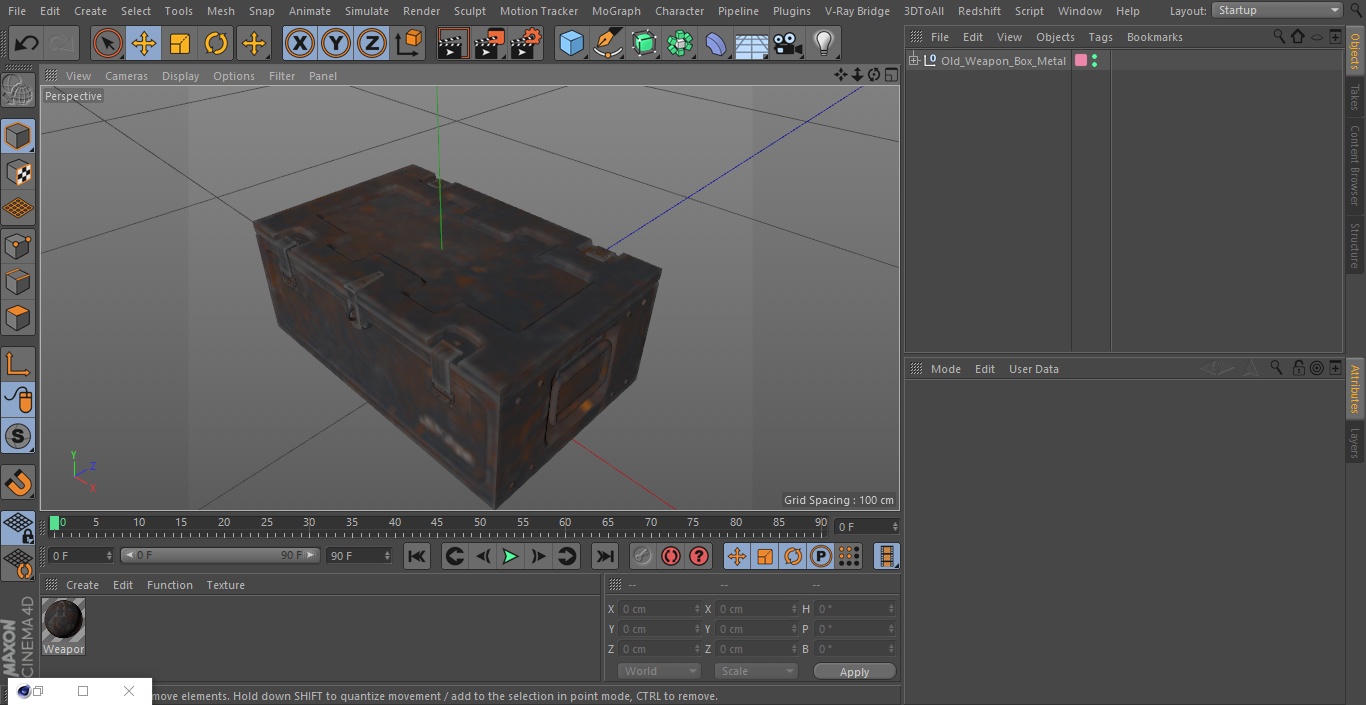
Task: Click the H rotation stepper arrows
Action: point(891,609)
